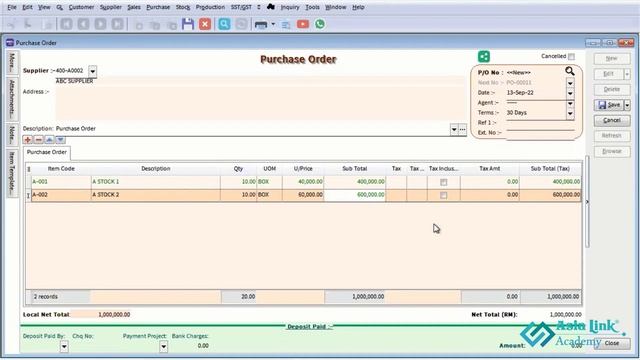Open the File menu

tap(12, 7)
